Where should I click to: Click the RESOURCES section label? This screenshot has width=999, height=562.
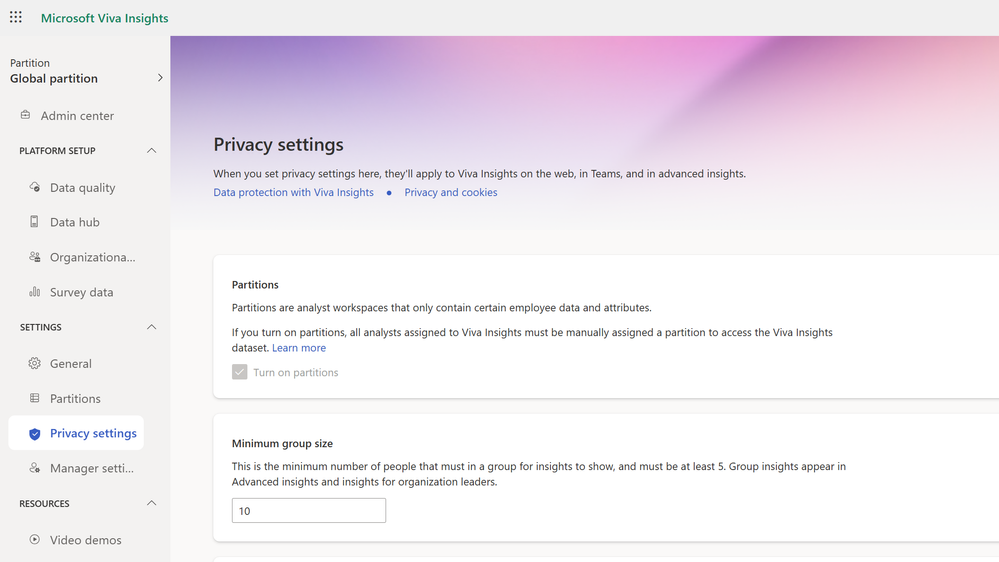click(45, 503)
